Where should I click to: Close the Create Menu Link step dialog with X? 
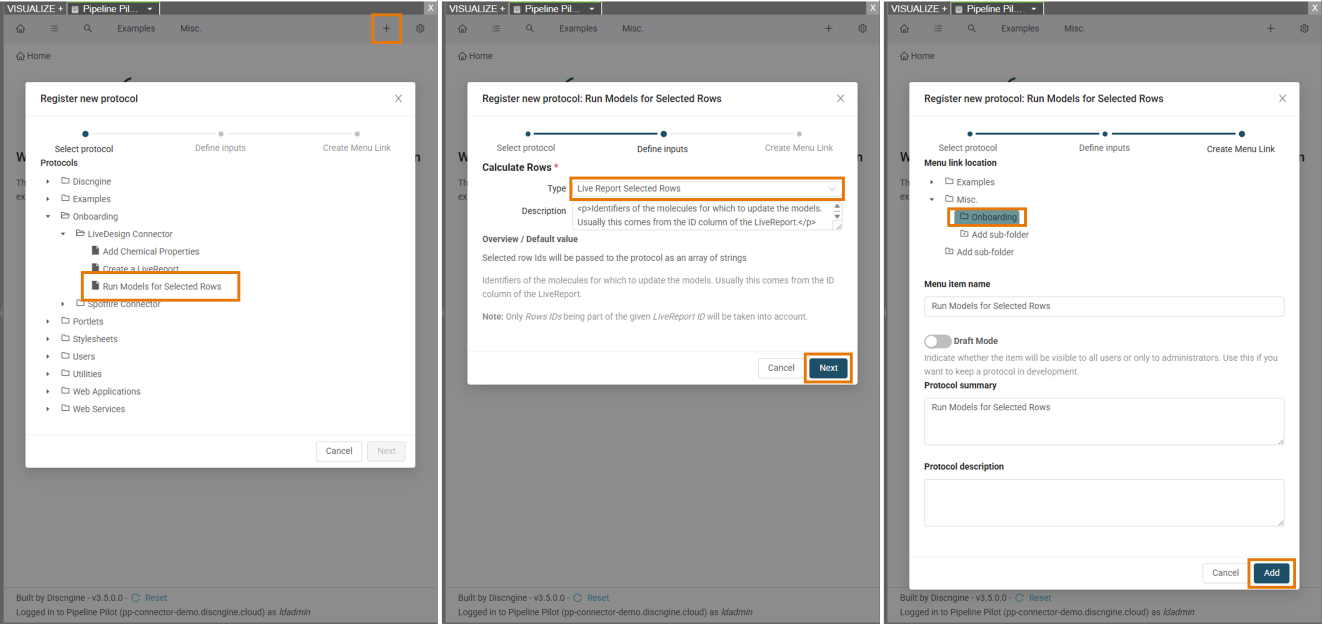click(1282, 98)
